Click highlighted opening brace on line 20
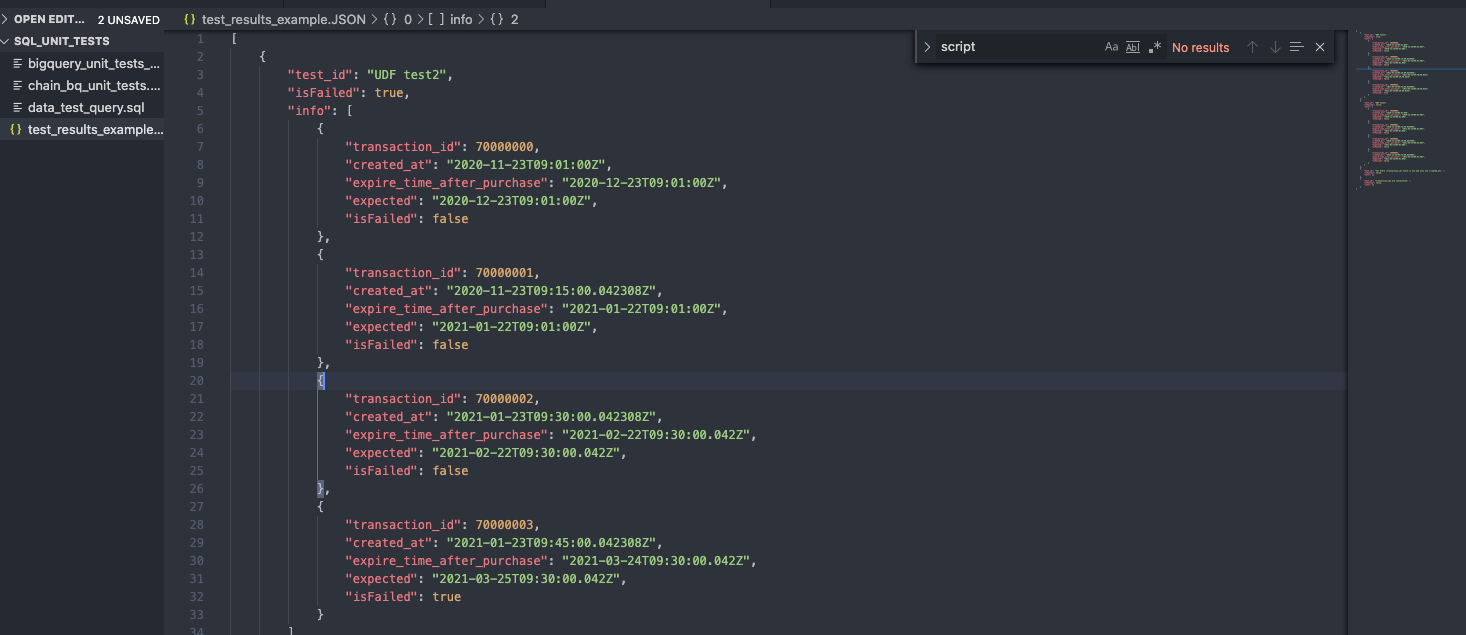 [x=321, y=381]
